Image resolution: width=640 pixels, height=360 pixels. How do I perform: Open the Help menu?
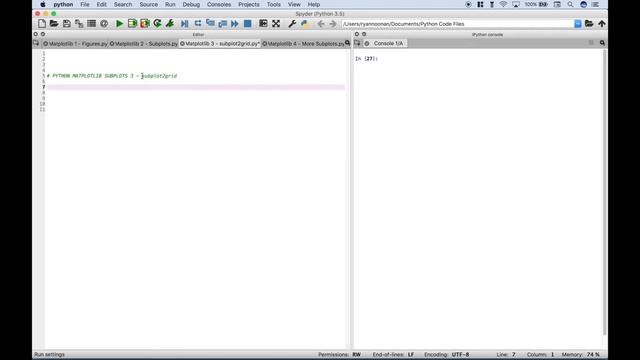[x=313, y=4]
